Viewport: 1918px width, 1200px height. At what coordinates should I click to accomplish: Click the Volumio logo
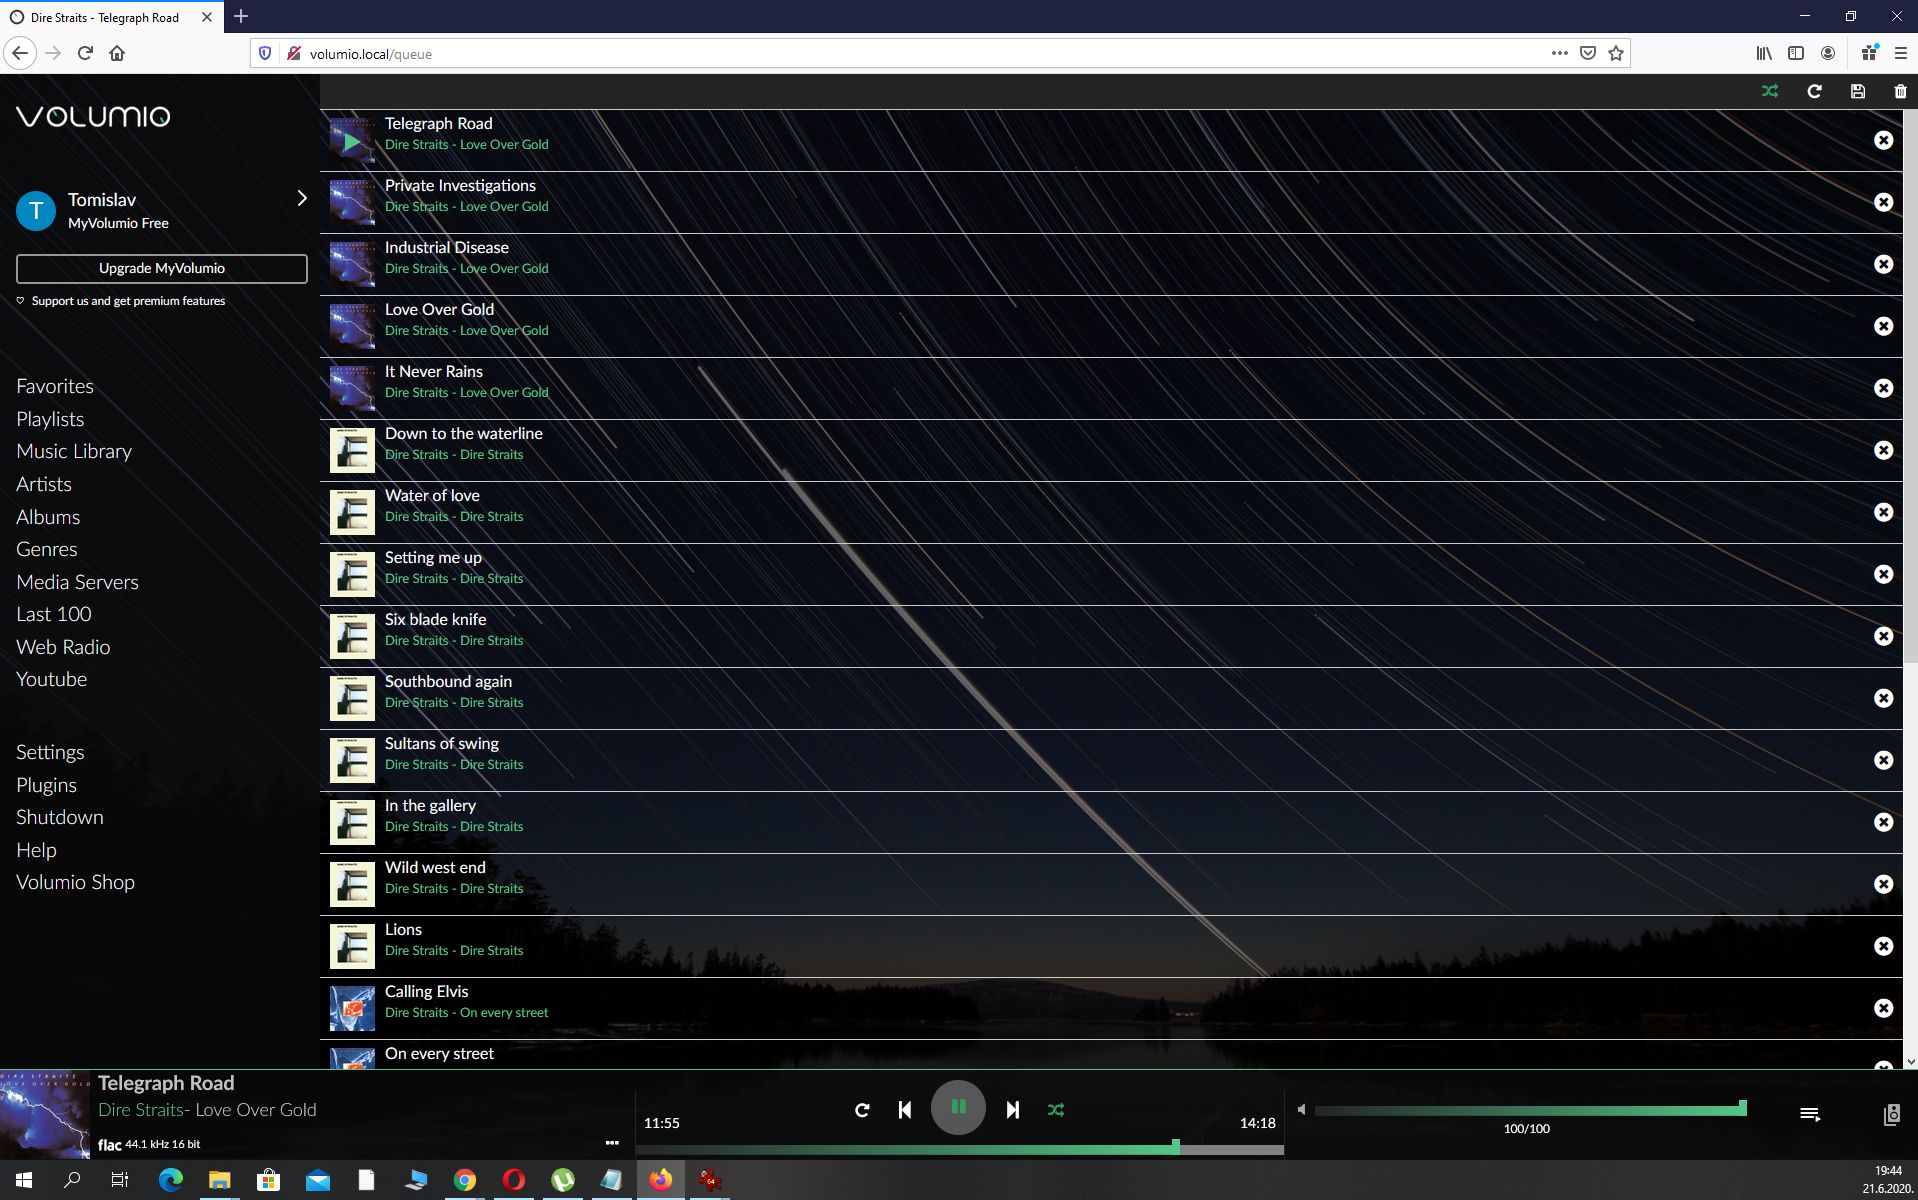(93, 116)
